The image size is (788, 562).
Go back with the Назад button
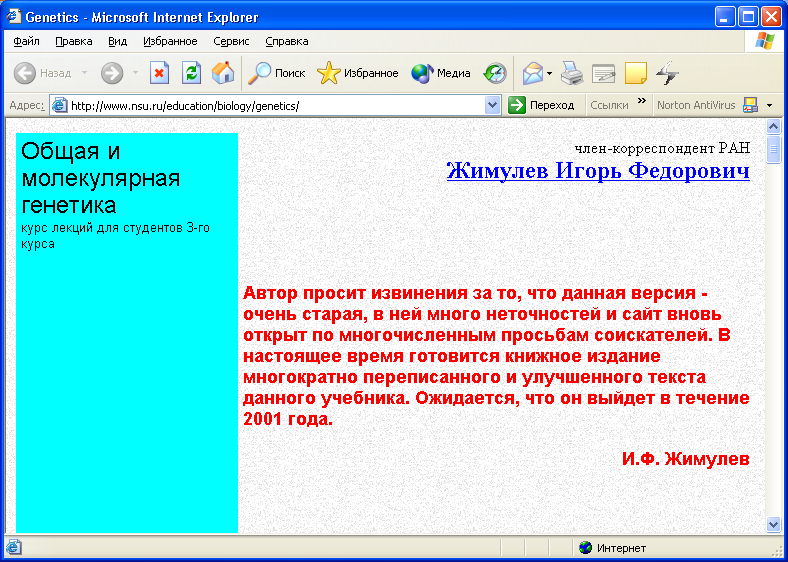click(x=42, y=73)
